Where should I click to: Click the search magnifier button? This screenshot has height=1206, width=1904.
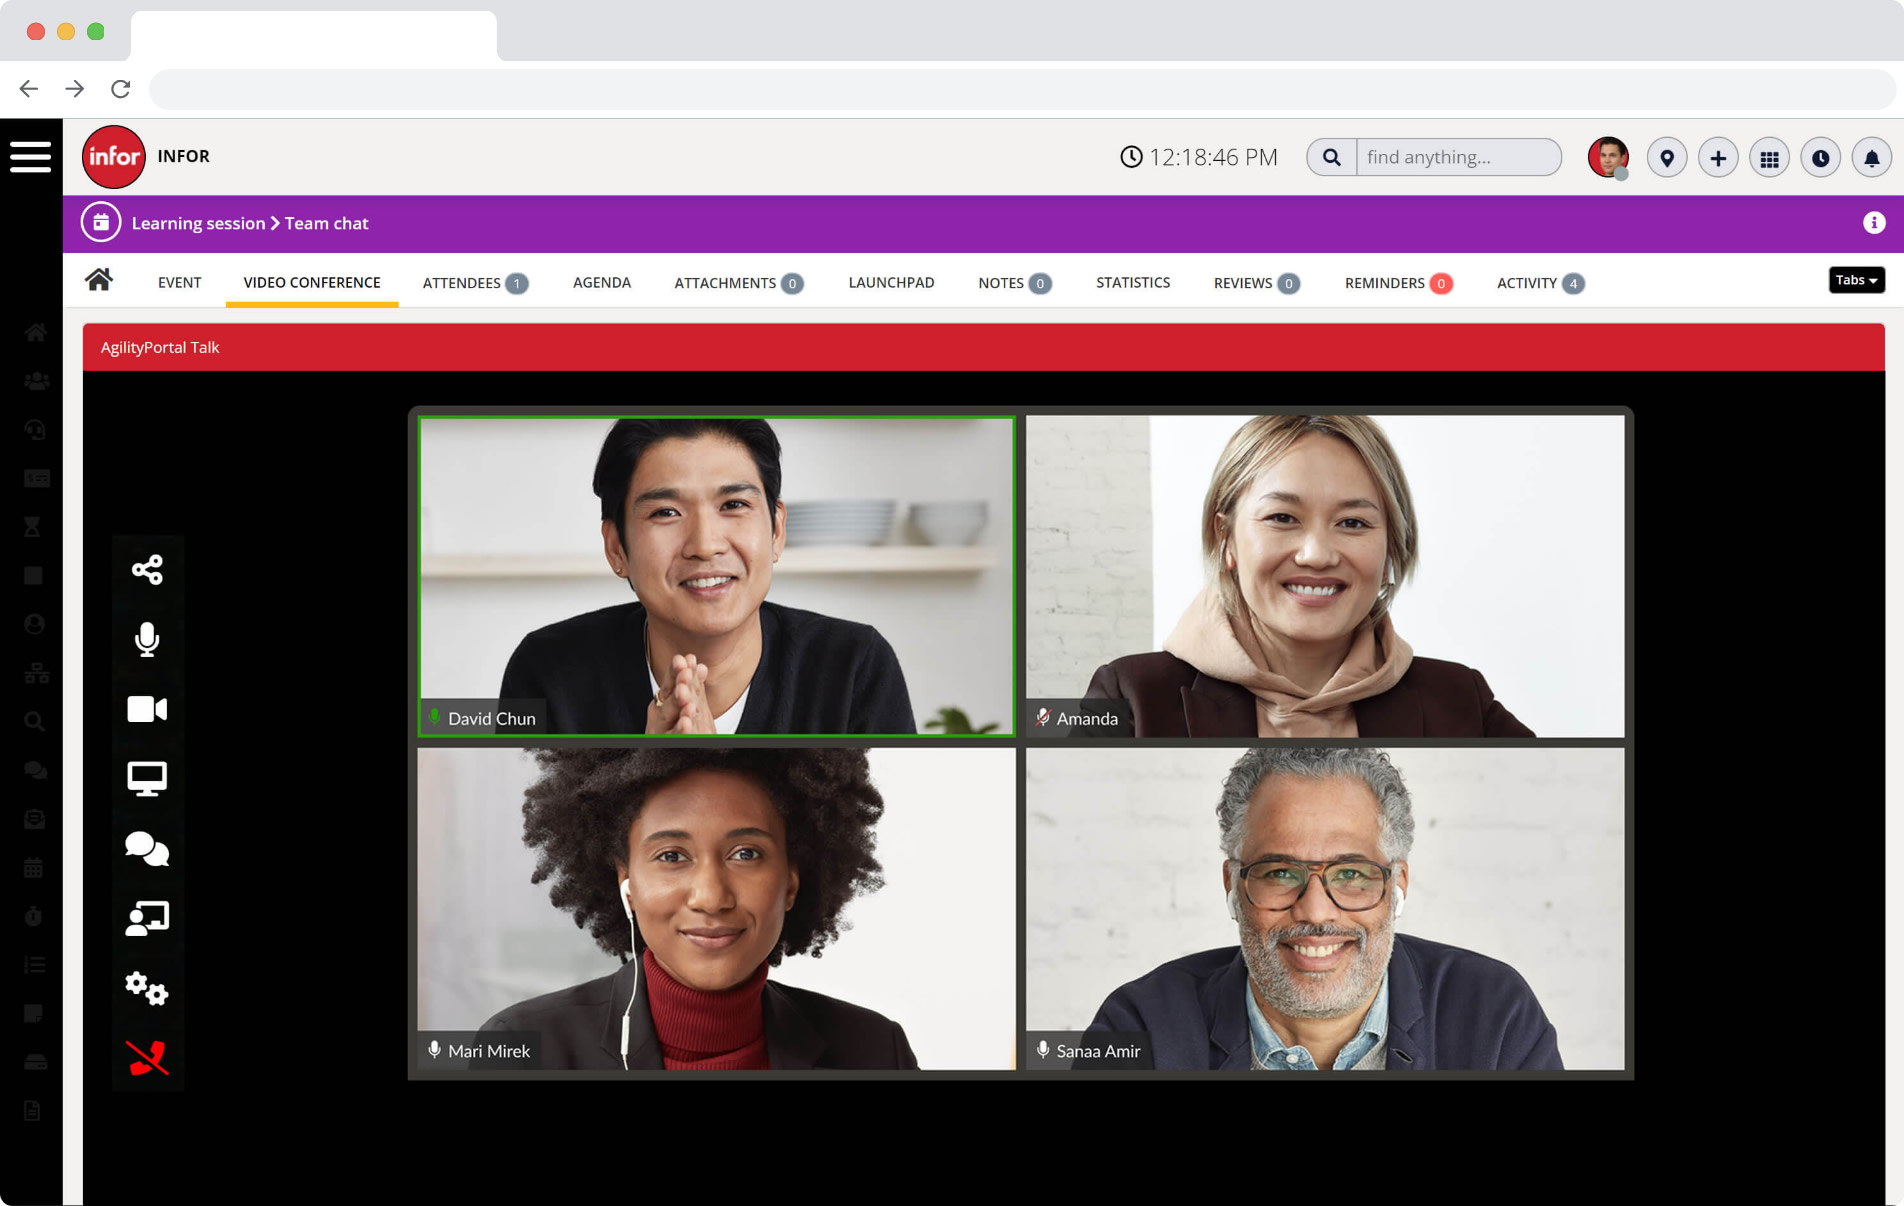(1332, 158)
